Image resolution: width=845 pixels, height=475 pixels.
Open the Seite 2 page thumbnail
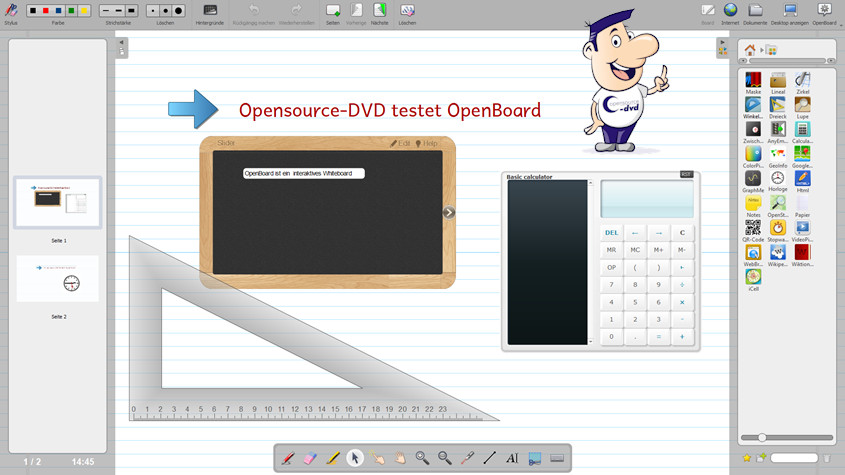58,279
